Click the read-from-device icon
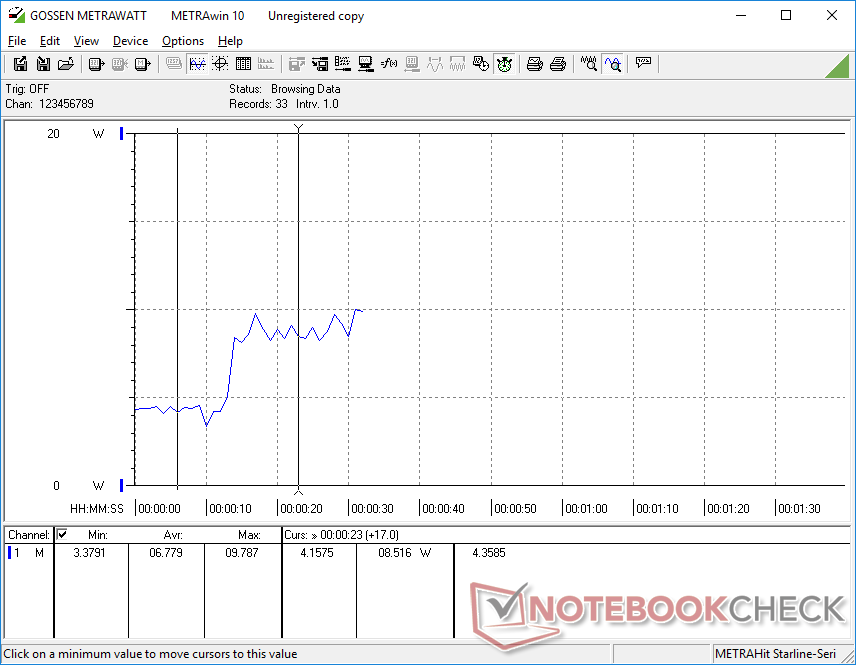This screenshot has width=856, height=665. coord(97,64)
